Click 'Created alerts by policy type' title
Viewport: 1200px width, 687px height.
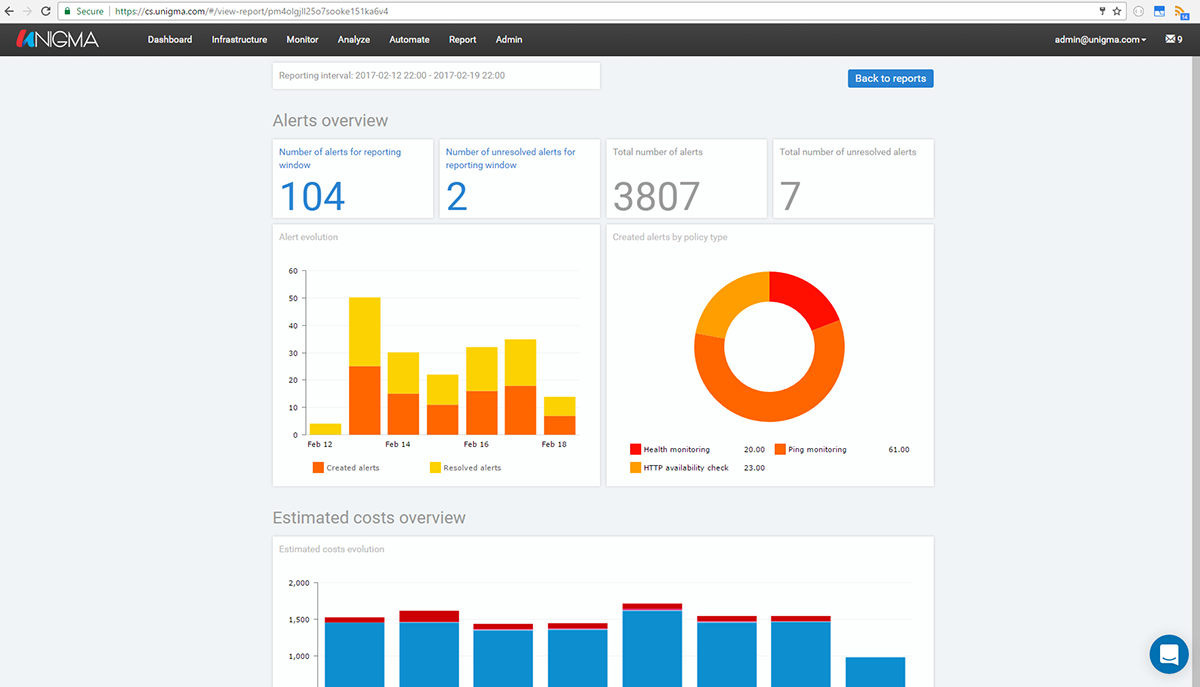(670, 237)
